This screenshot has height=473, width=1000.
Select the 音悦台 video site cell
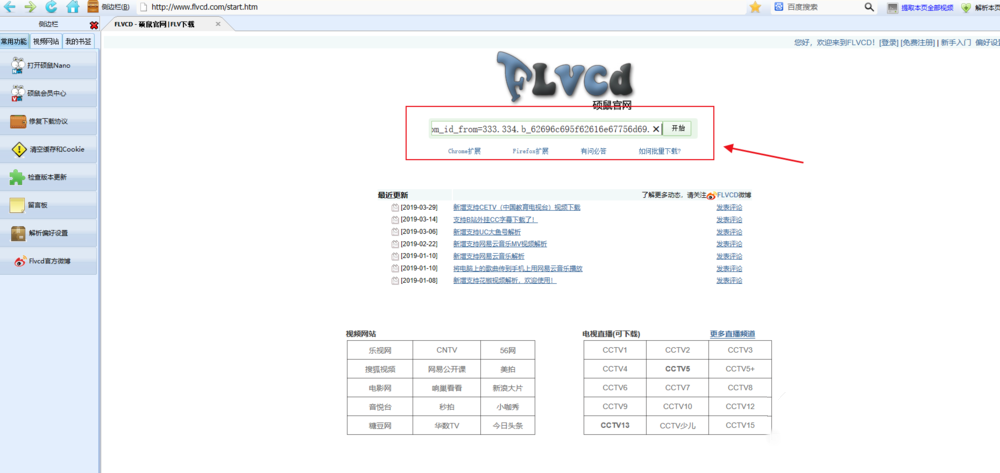pyautogui.click(x=379, y=407)
